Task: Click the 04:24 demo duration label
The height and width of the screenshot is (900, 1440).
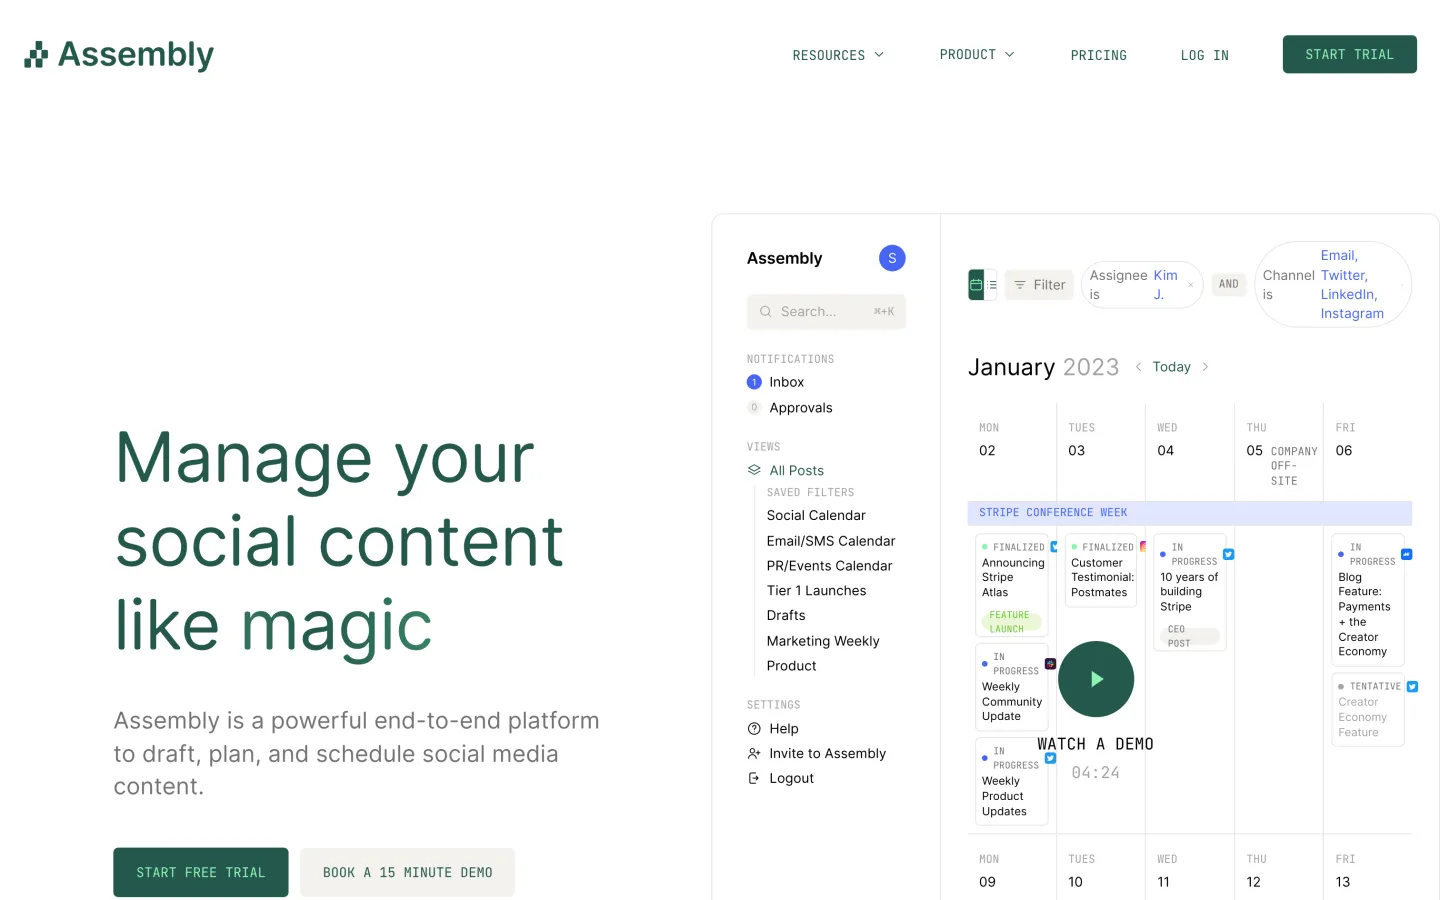Action: coord(1096,773)
